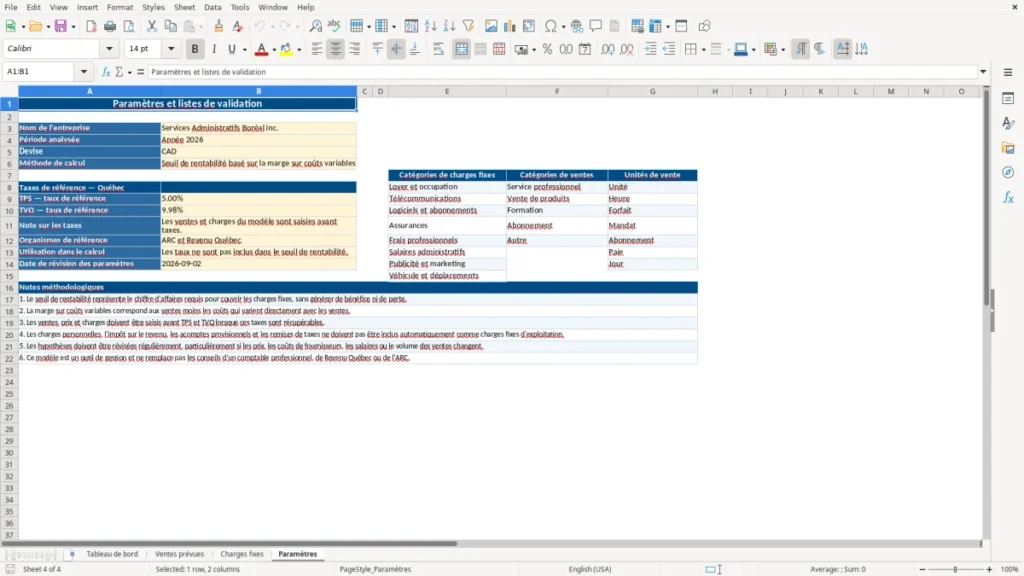Toggle Wrap Text
Image resolution: width=1024 pixels, height=576 pixels.
438,49
